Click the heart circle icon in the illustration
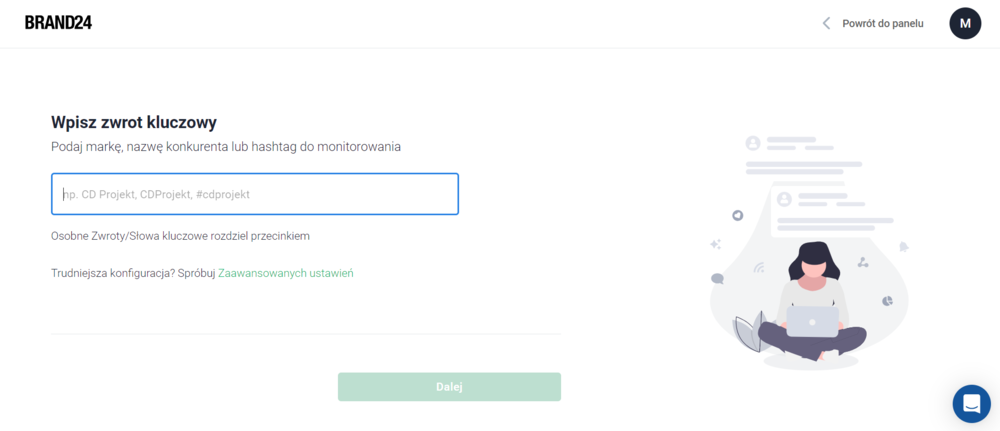The height and width of the screenshot is (431, 1000). click(x=737, y=215)
